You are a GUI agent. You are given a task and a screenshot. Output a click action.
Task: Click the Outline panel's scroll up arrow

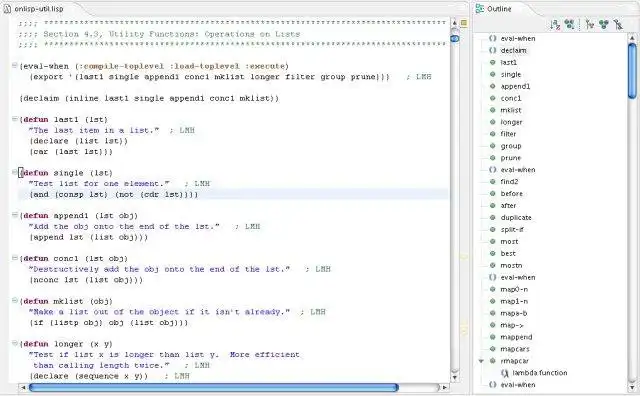pos(632,38)
